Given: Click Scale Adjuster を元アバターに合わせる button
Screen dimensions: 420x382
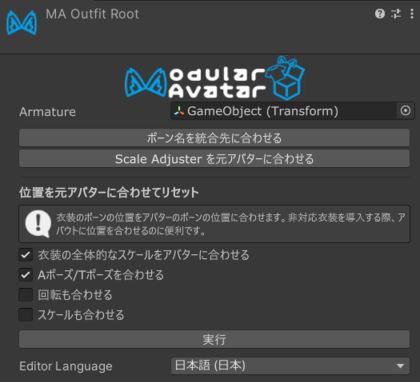Looking at the screenshot, I should tap(214, 159).
